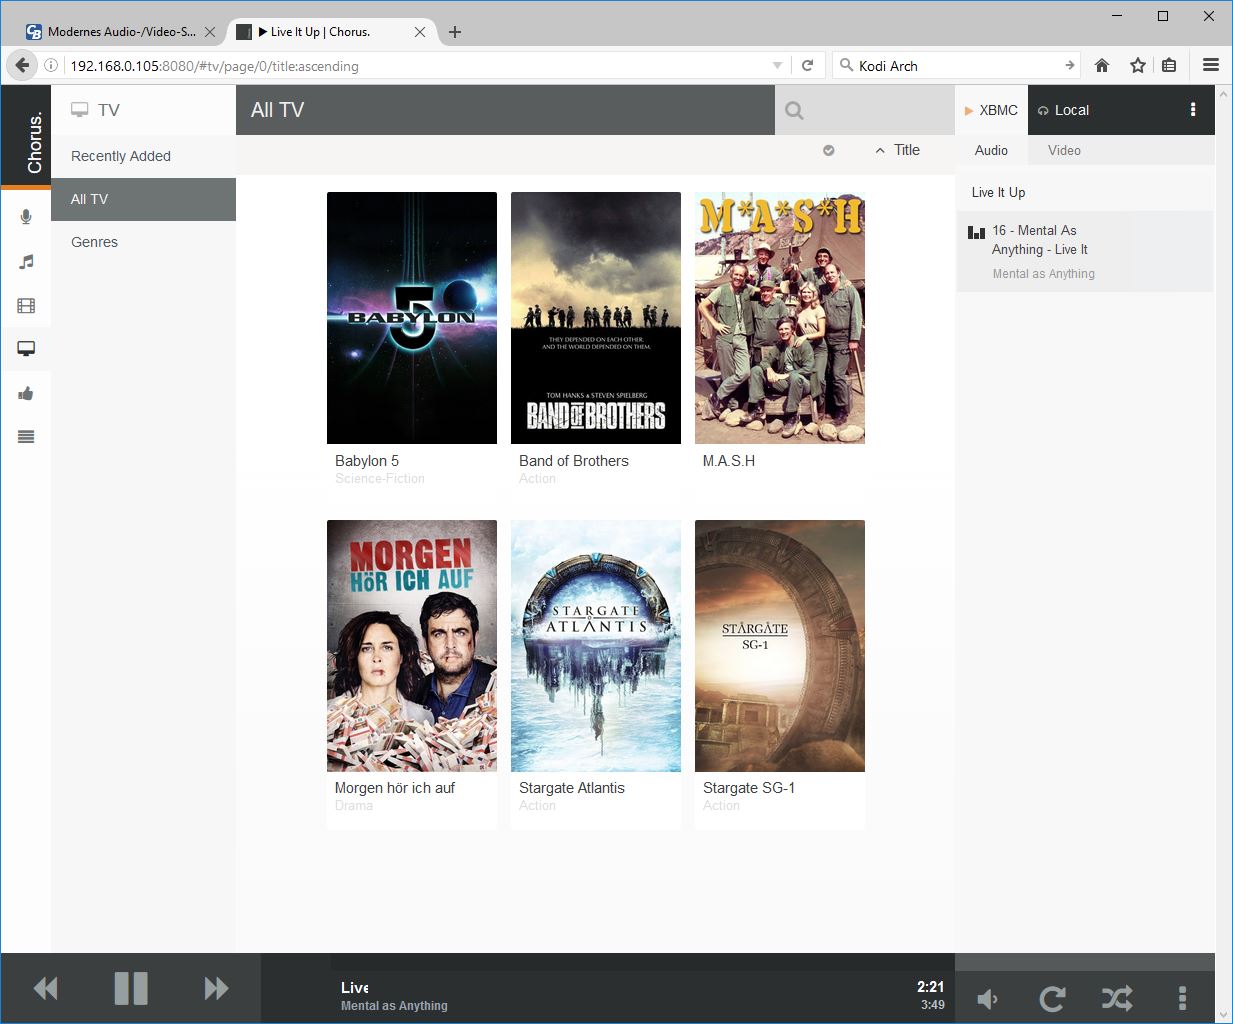This screenshot has width=1233, height=1024.
Task: Toggle repeat mode
Action: [x=1052, y=998]
